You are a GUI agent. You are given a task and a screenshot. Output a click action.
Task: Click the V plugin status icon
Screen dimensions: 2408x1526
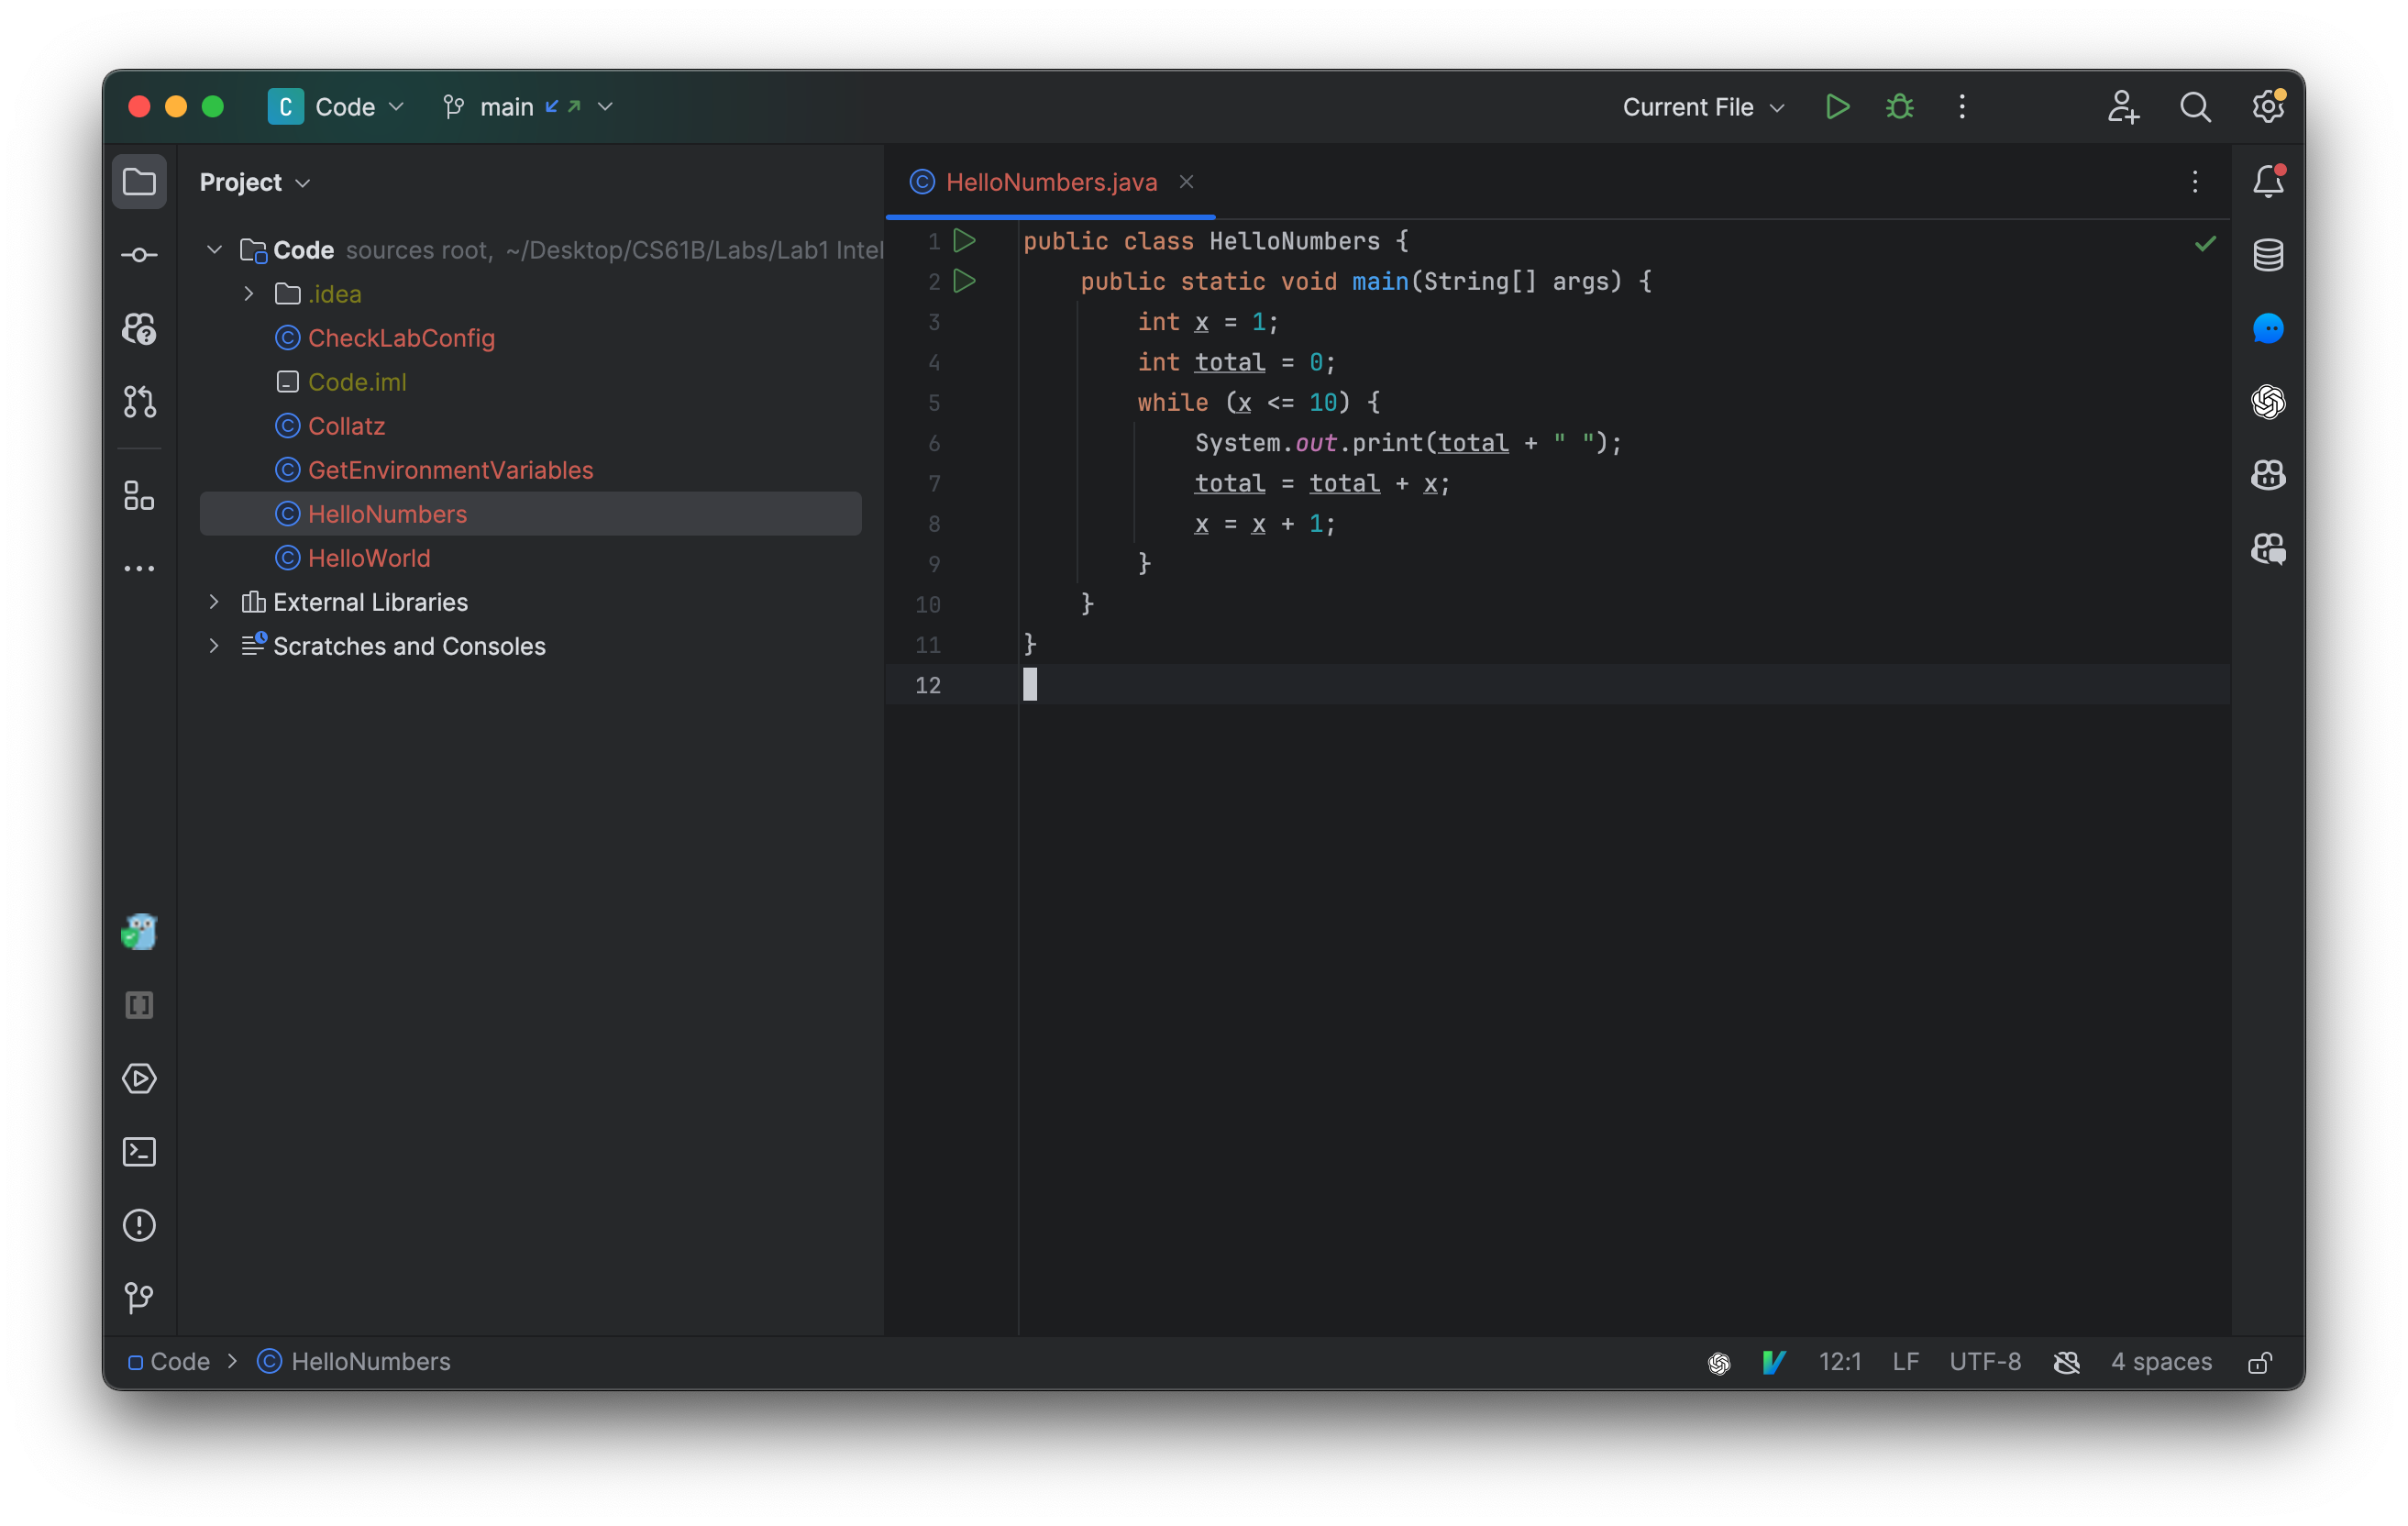pos(1774,1363)
